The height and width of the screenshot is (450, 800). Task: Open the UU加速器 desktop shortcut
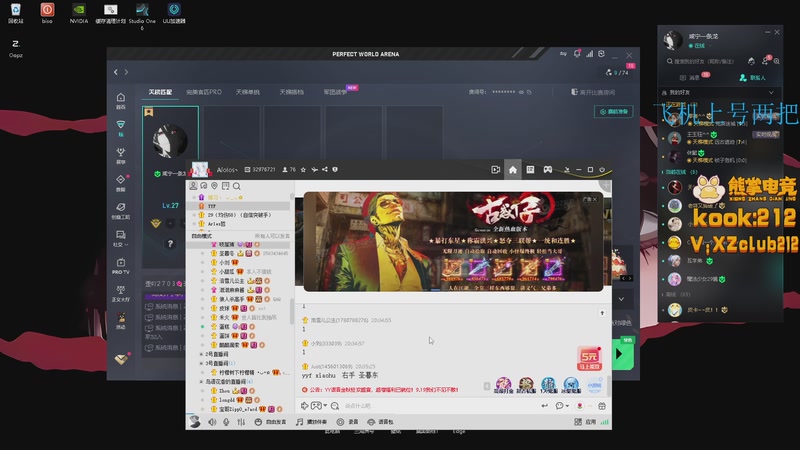click(x=174, y=13)
